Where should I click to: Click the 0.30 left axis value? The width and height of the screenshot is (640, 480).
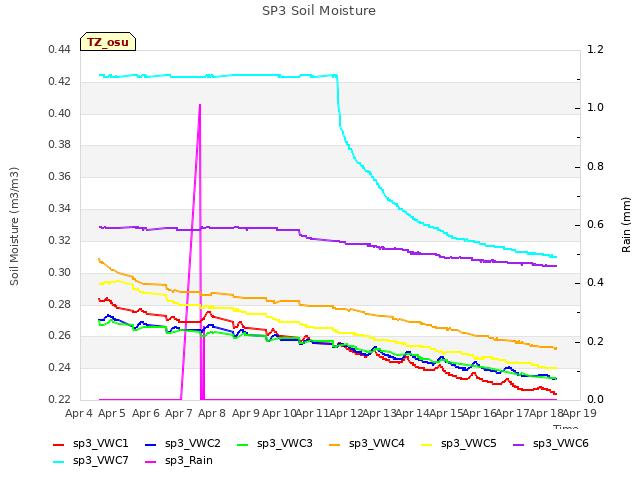(x=60, y=272)
